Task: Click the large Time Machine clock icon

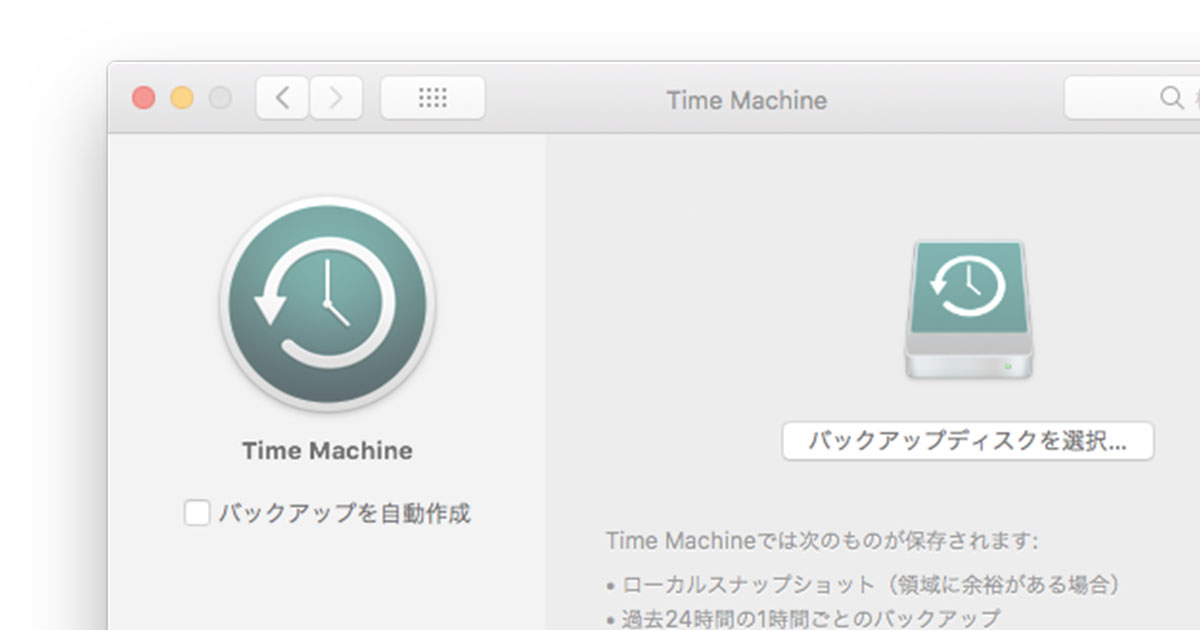Action: coord(327,305)
